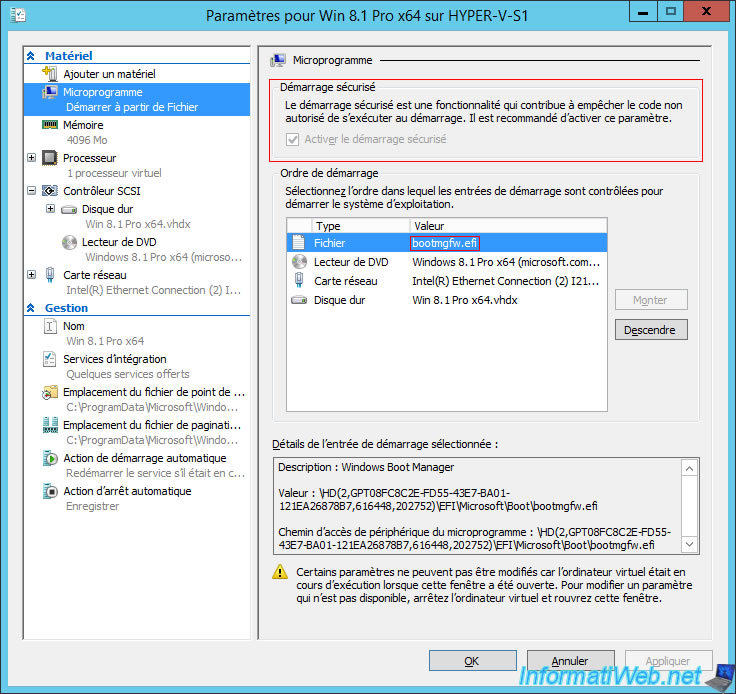
Task: Click the bootmgfw.efi value in the Fichier row
Action: 445,243
